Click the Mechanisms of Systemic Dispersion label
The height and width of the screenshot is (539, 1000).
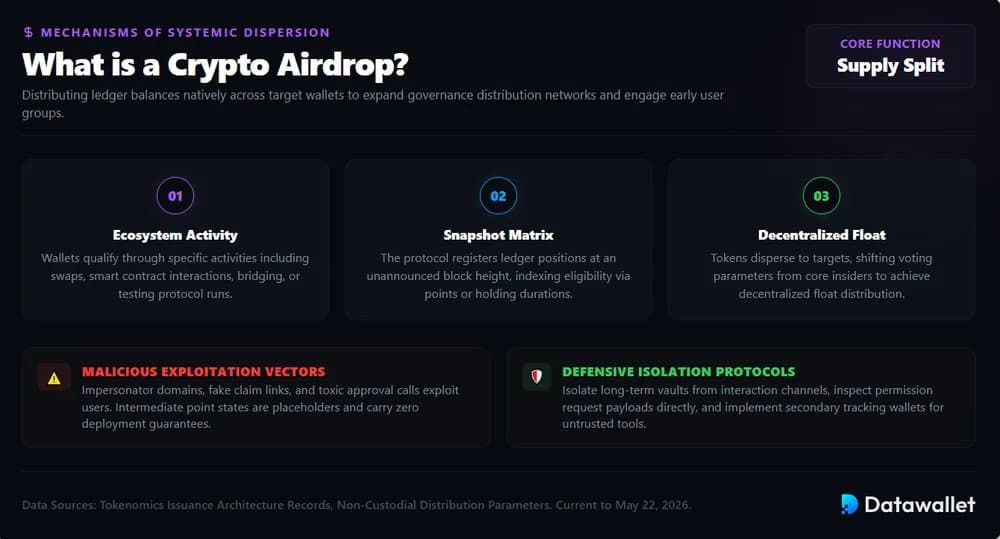[x=185, y=32]
